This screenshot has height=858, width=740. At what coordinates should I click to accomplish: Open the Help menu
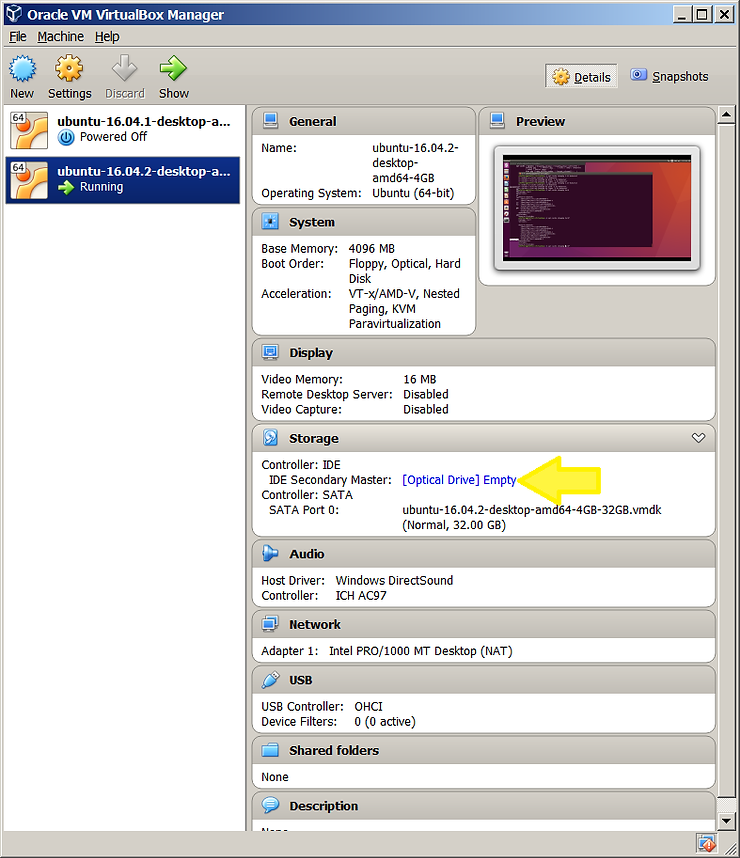tap(107, 37)
